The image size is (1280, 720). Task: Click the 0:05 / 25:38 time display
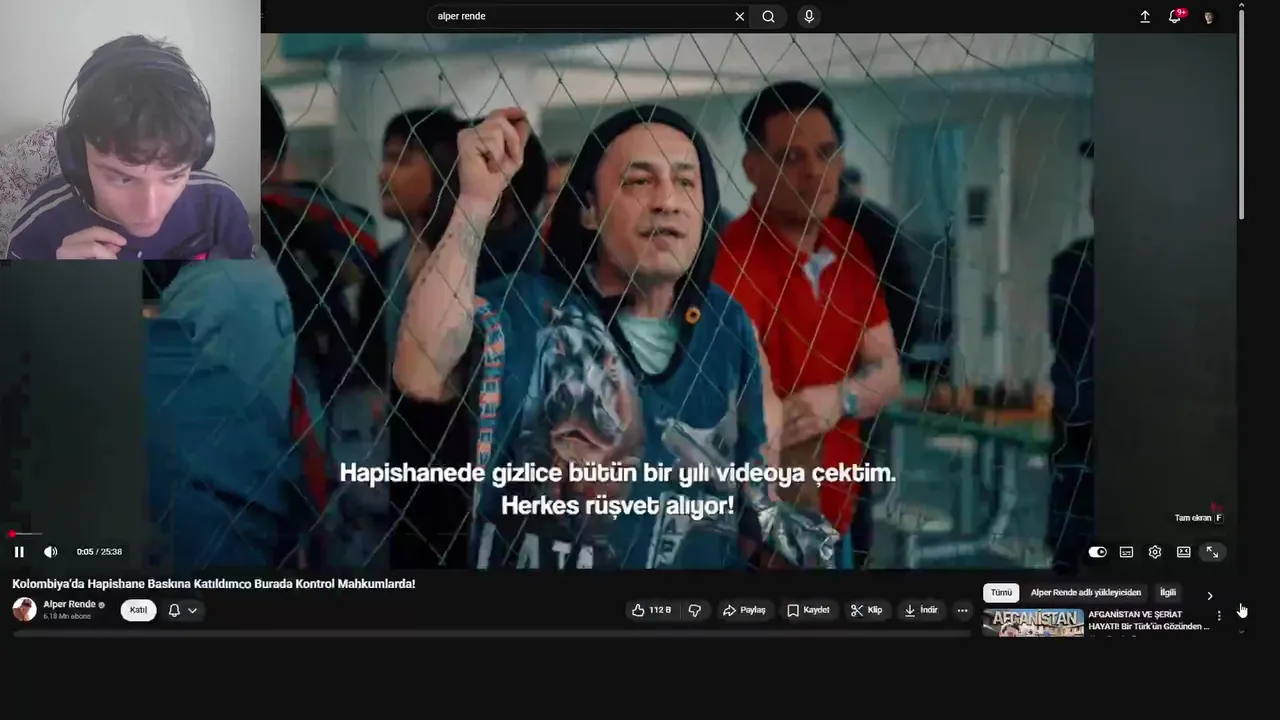click(x=99, y=552)
